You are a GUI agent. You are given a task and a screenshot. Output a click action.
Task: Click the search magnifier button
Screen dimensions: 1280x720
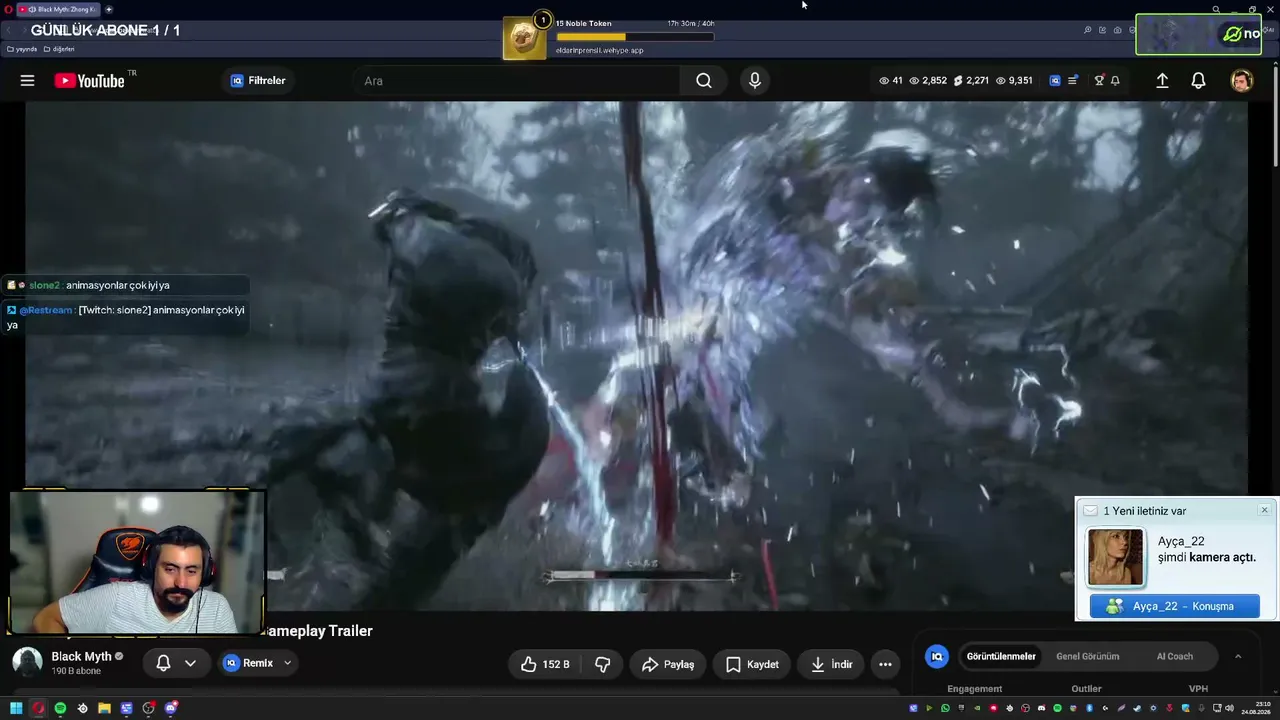pos(704,81)
